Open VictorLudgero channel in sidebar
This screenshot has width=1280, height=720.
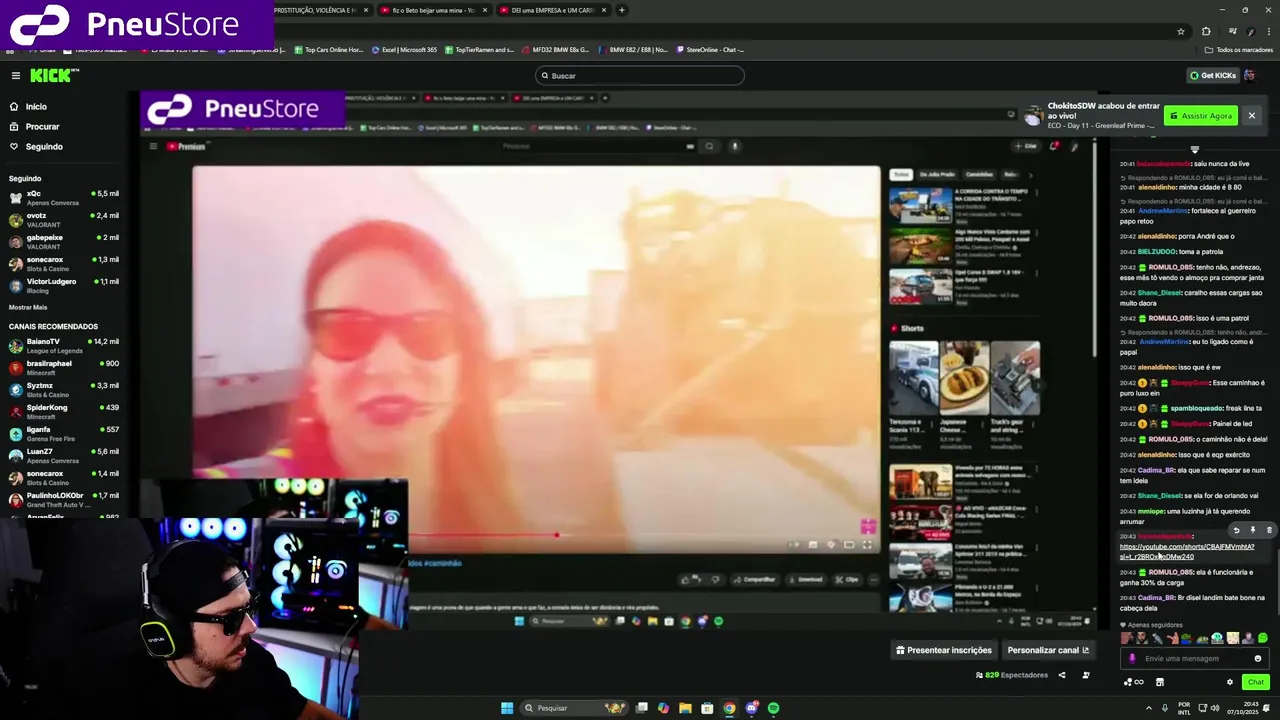click(x=64, y=285)
